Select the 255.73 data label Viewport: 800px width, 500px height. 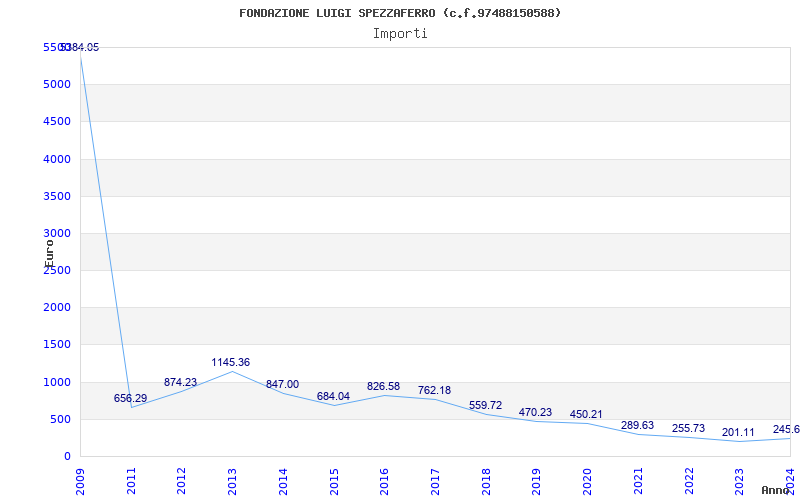pyautogui.click(x=688, y=428)
